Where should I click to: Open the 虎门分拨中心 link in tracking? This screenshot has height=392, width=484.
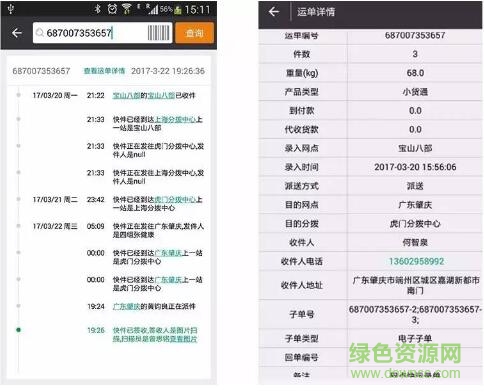pyautogui.click(x=175, y=199)
